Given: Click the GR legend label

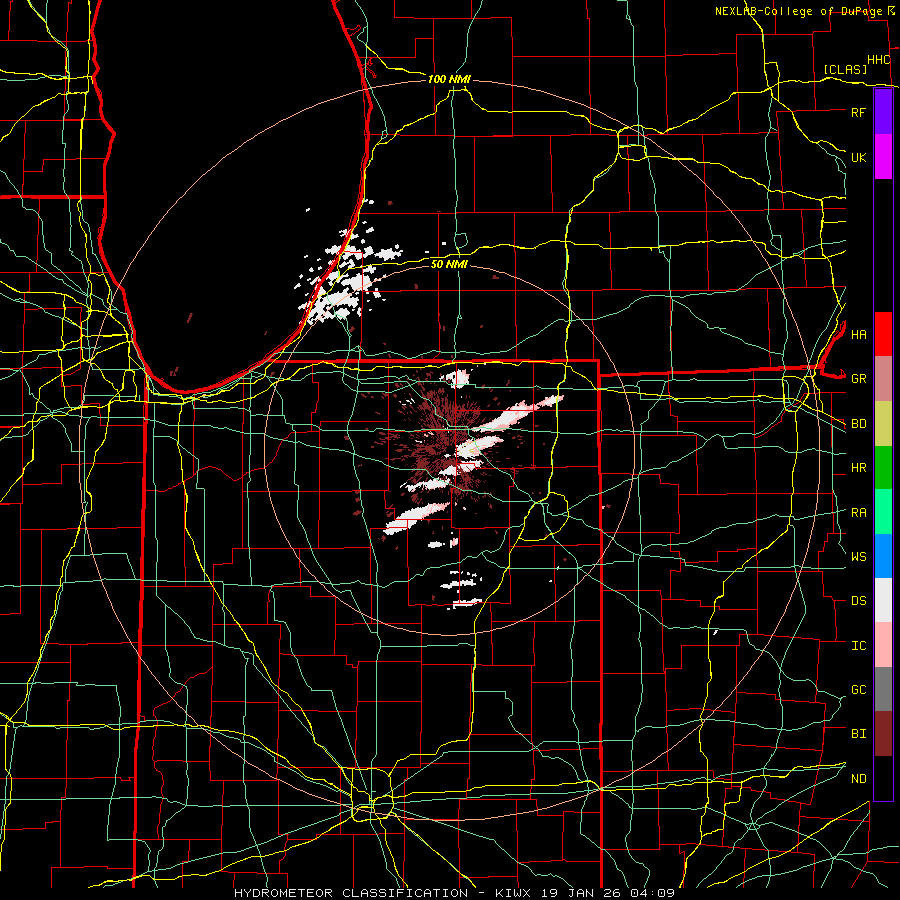Looking at the screenshot, I should pyautogui.click(x=858, y=379).
